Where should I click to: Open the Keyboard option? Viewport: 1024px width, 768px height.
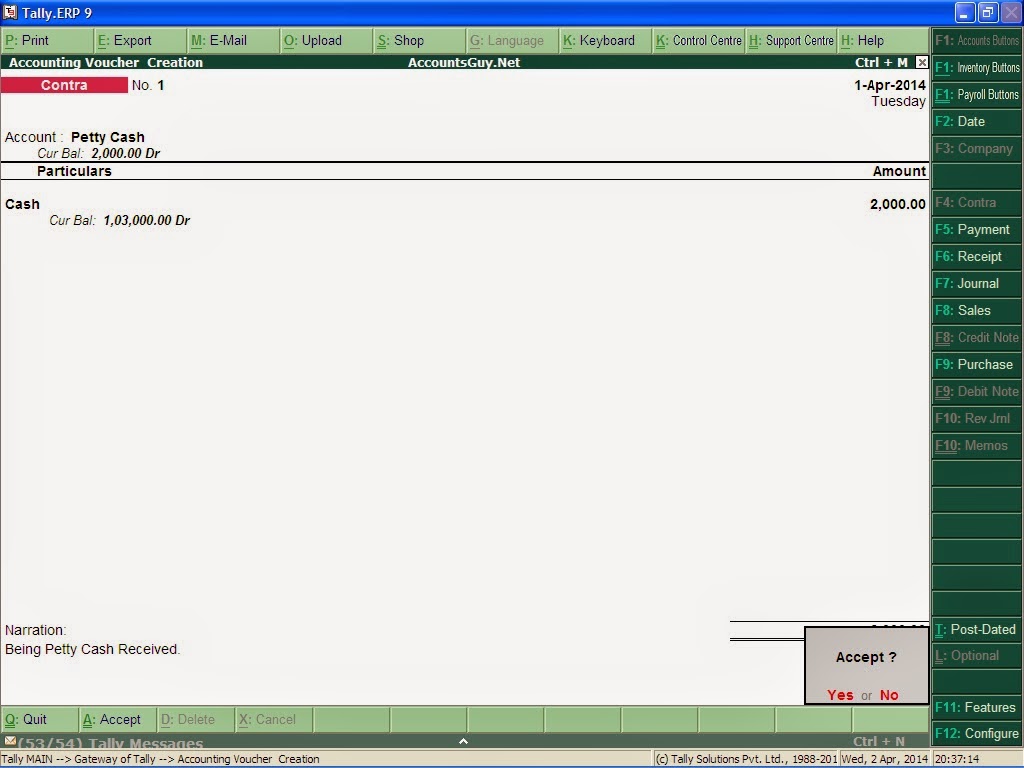605,40
